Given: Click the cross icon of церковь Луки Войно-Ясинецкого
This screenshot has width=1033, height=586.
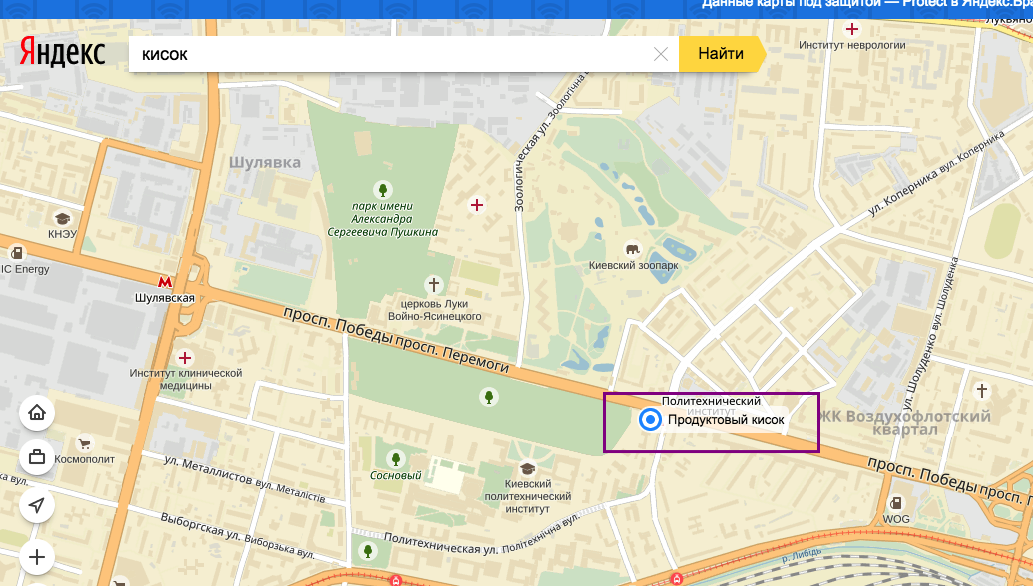Looking at the screenshot, I should click(x=433, y=285).
